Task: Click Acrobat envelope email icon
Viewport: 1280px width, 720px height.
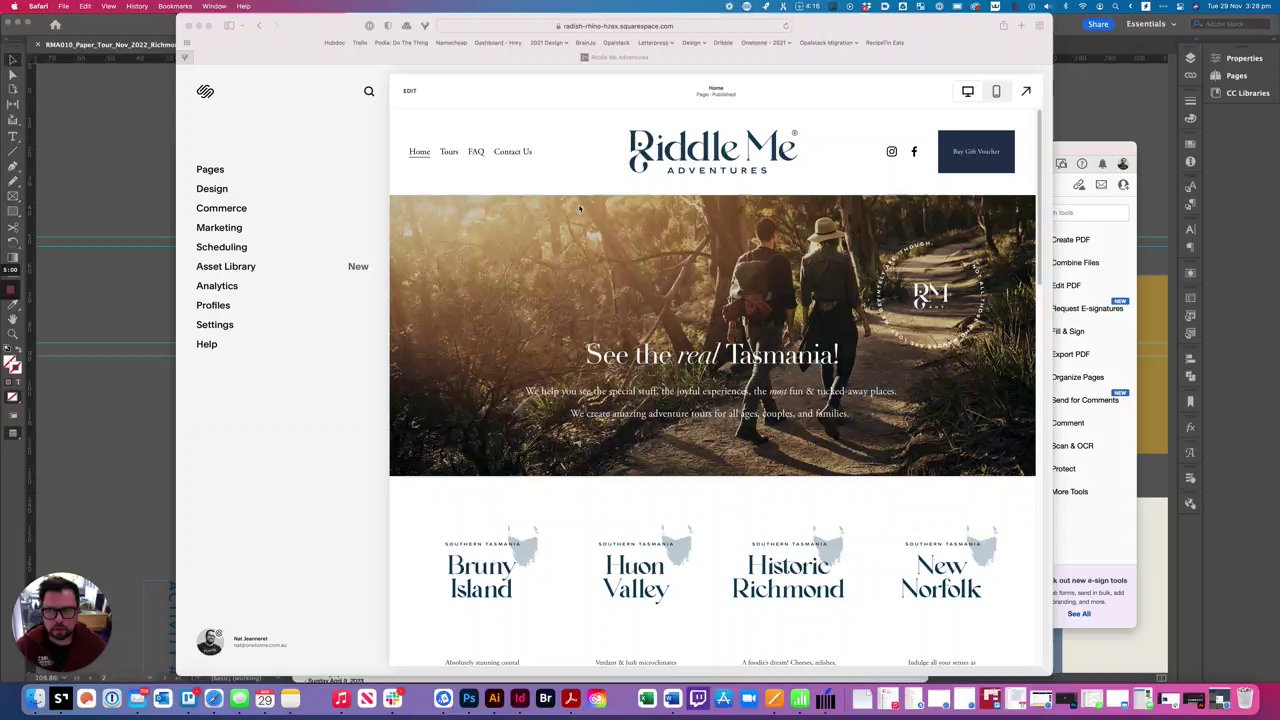Action: (1101, 185)
